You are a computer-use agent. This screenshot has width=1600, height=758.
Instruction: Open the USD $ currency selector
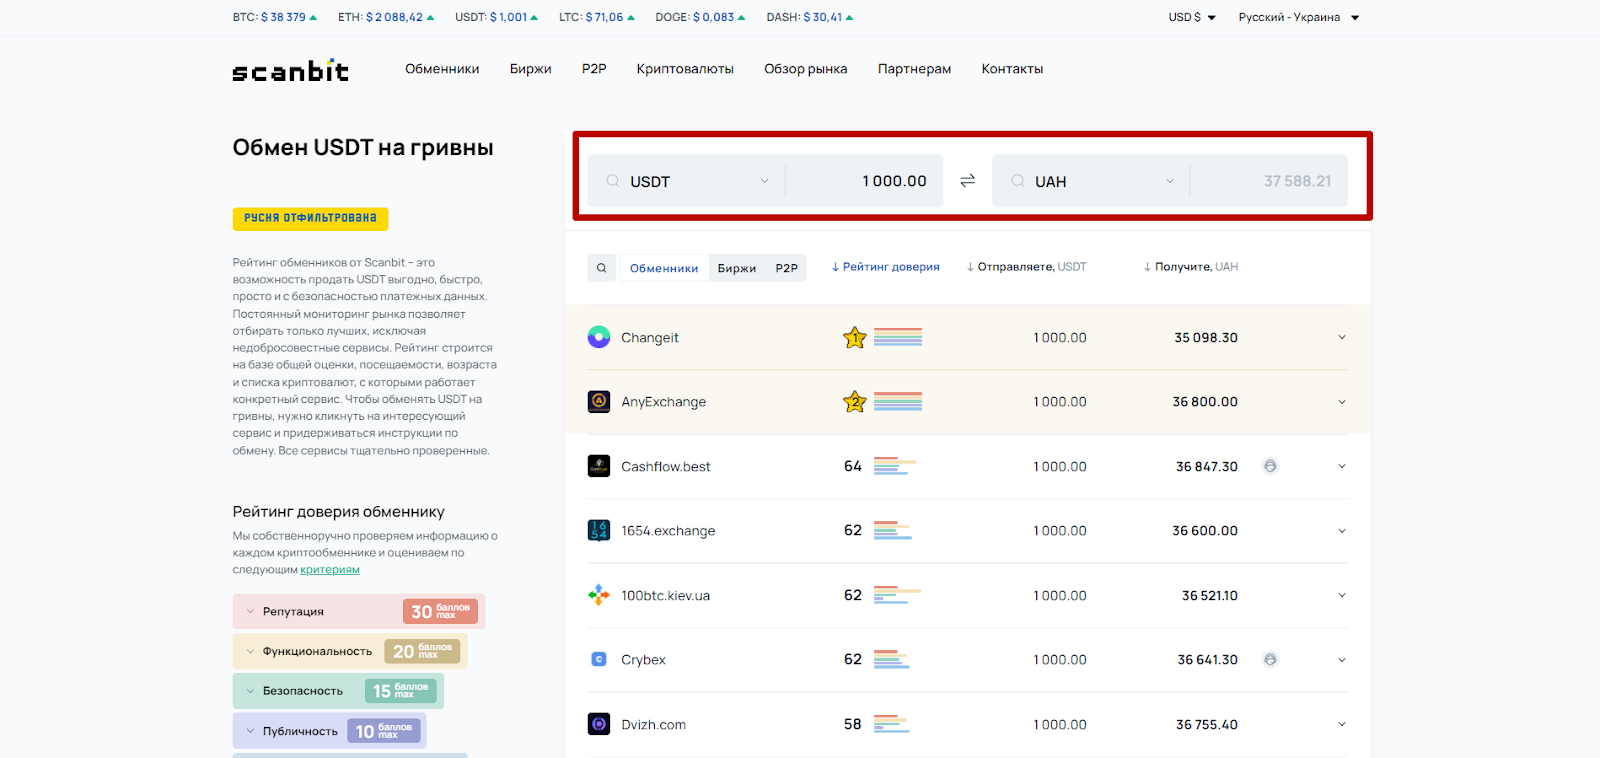coord(1192,17)
